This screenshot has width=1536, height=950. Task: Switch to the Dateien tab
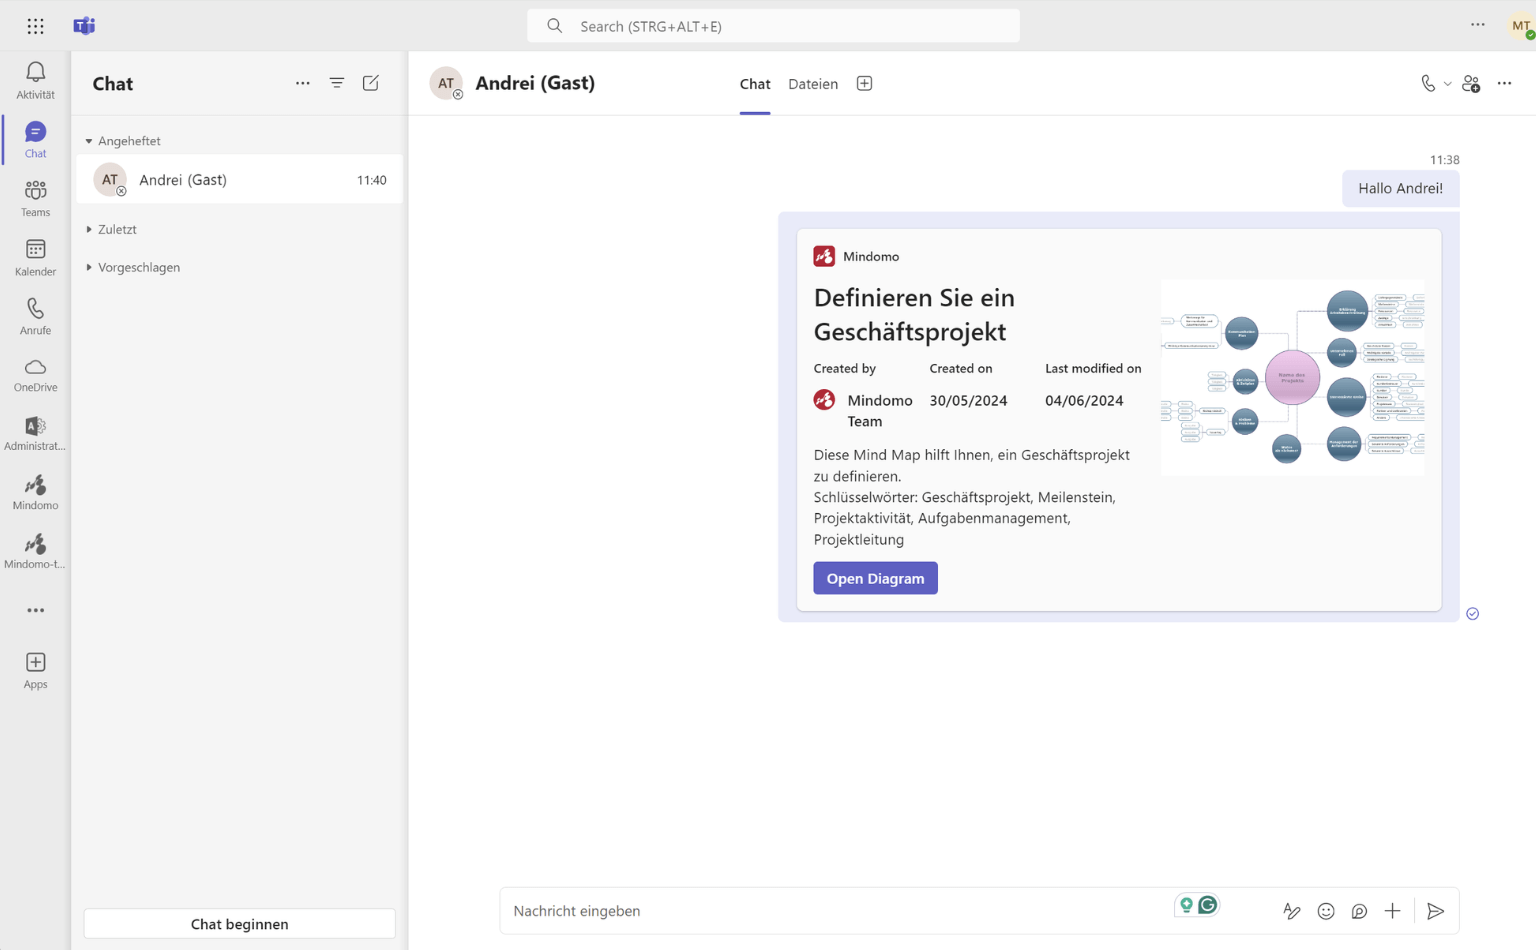[813, 84]
